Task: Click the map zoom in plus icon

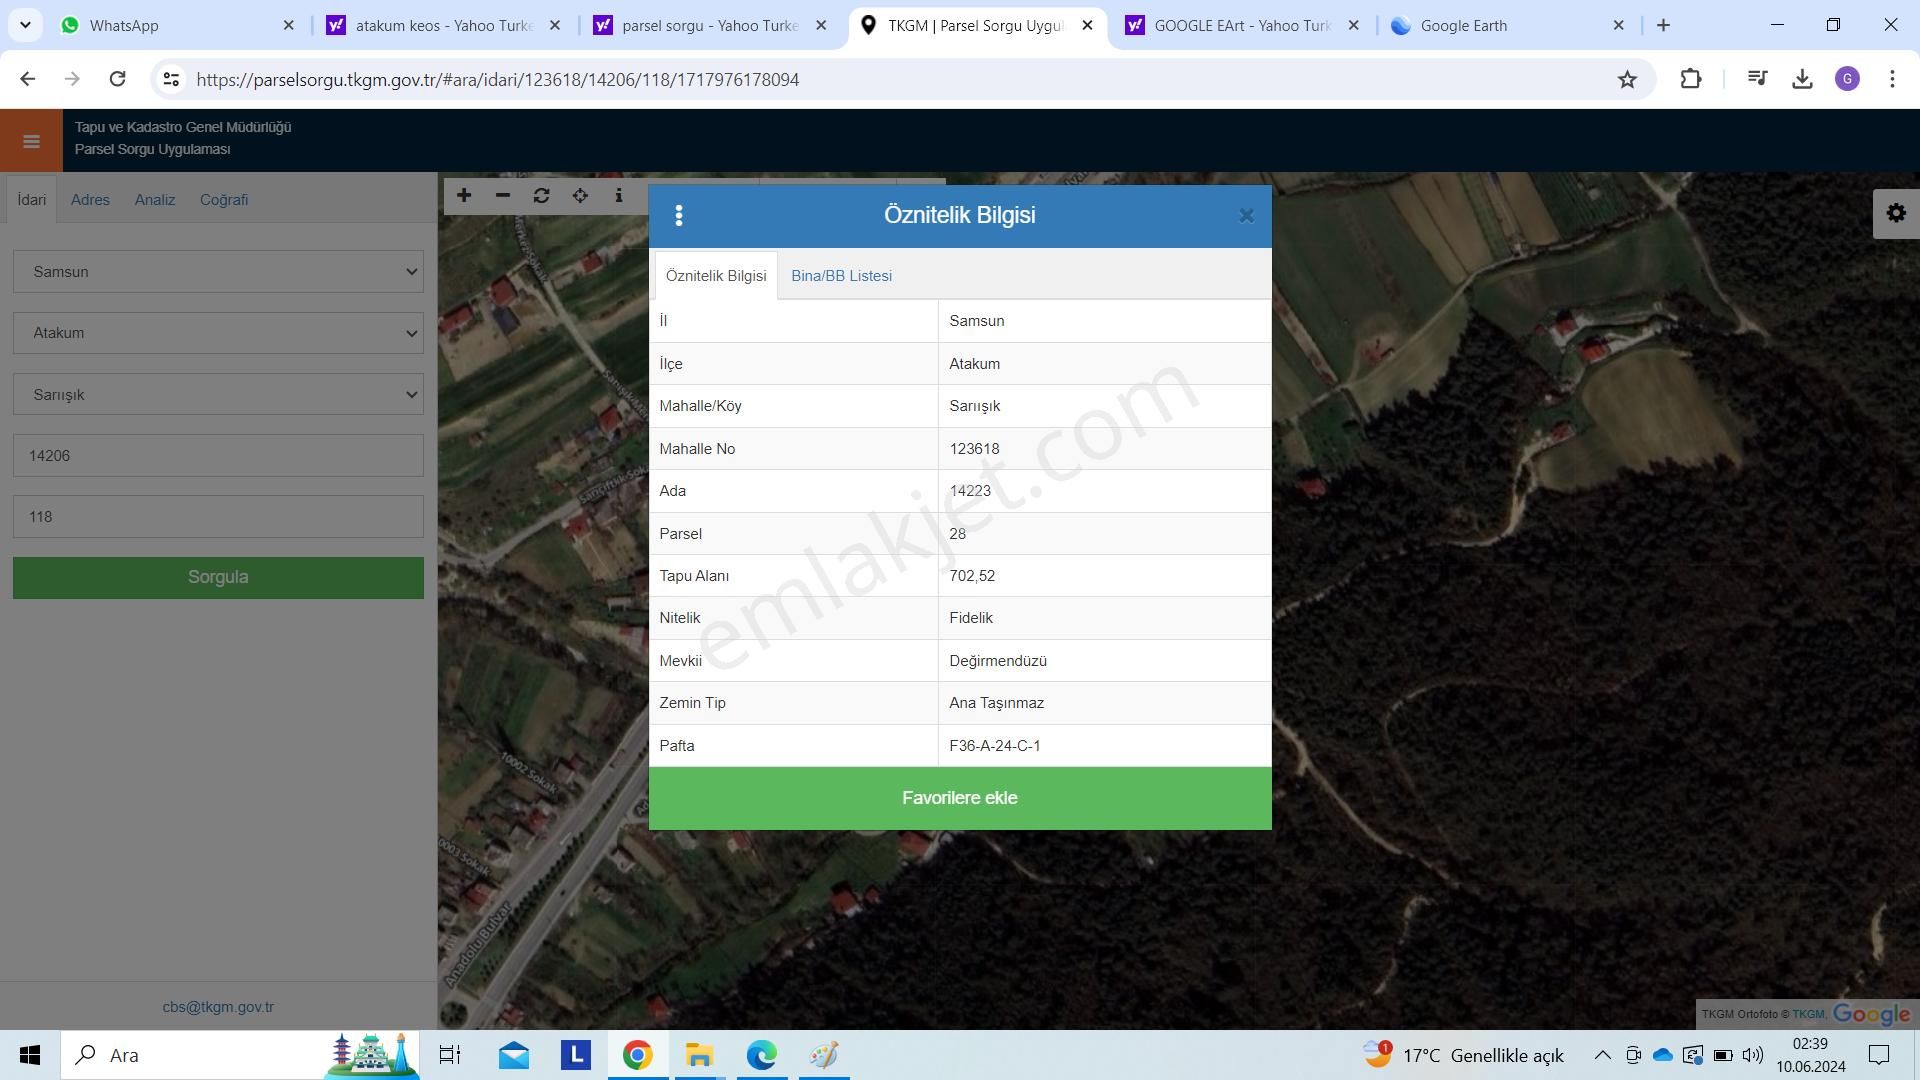Action: (464, 196)
